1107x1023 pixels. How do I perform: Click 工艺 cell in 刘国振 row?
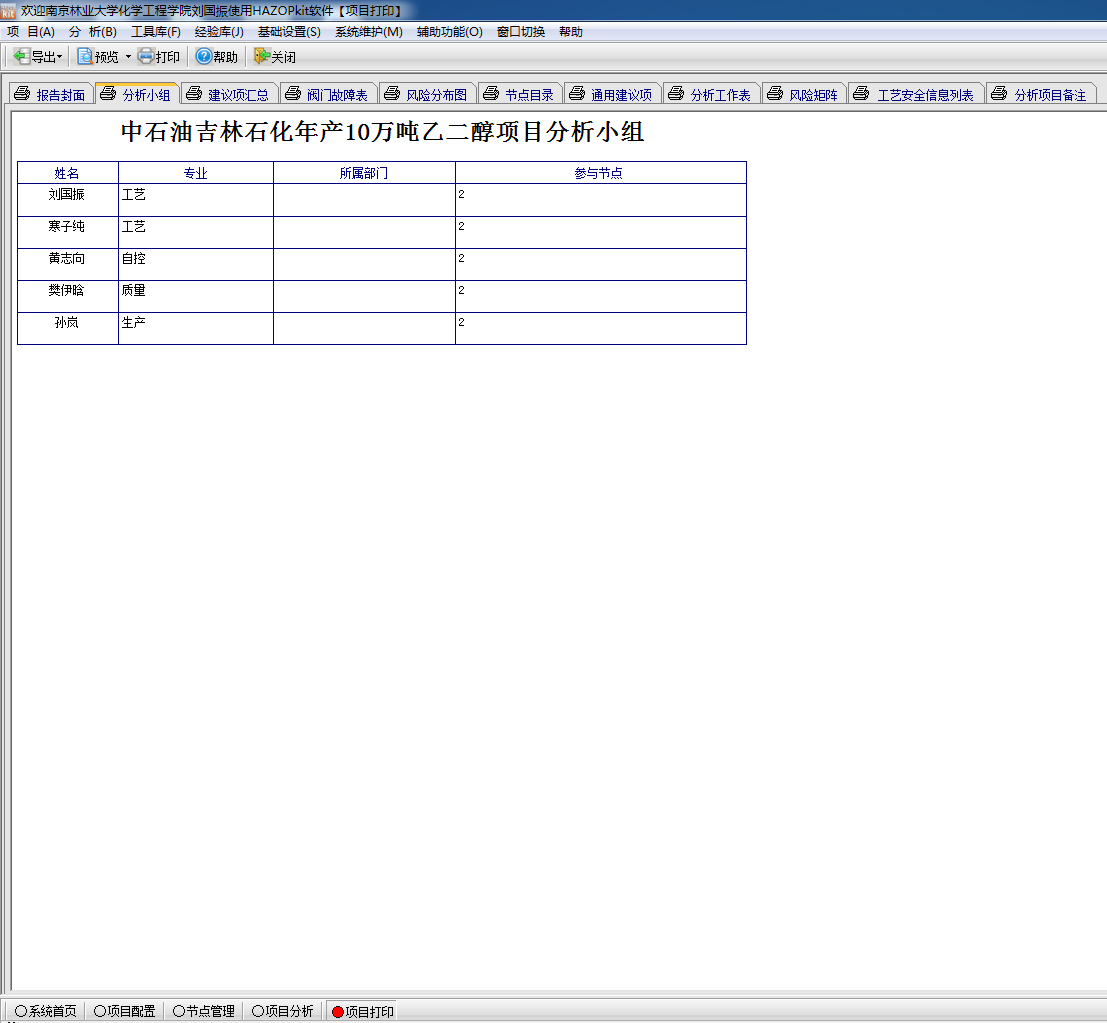(x=196, y=200)
